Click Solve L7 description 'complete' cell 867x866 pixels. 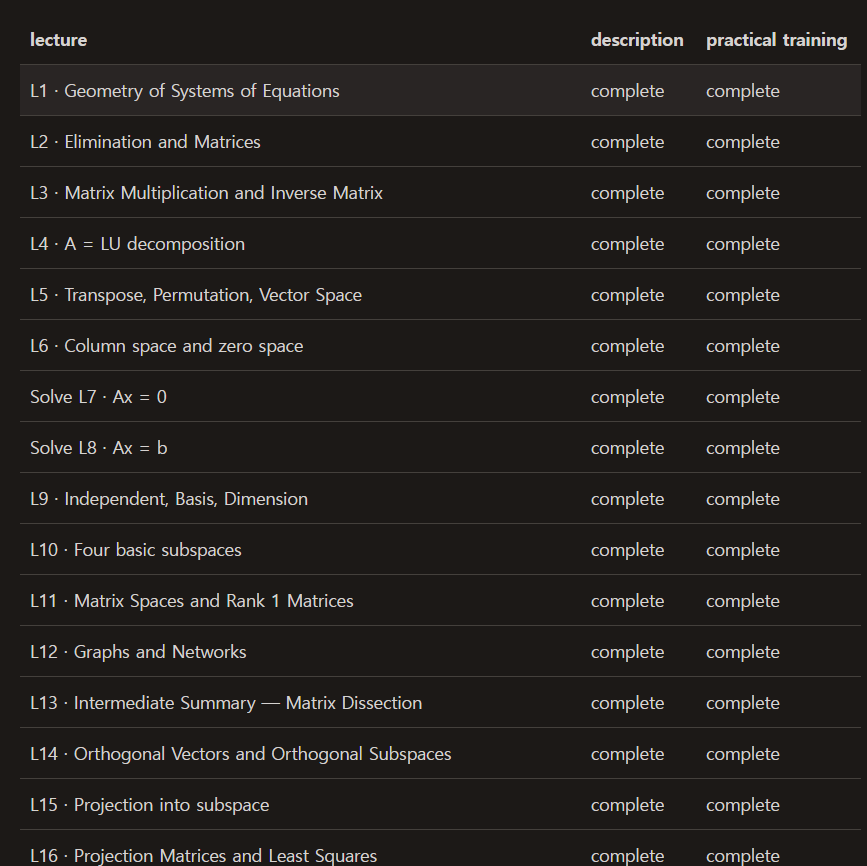(627, 397)
